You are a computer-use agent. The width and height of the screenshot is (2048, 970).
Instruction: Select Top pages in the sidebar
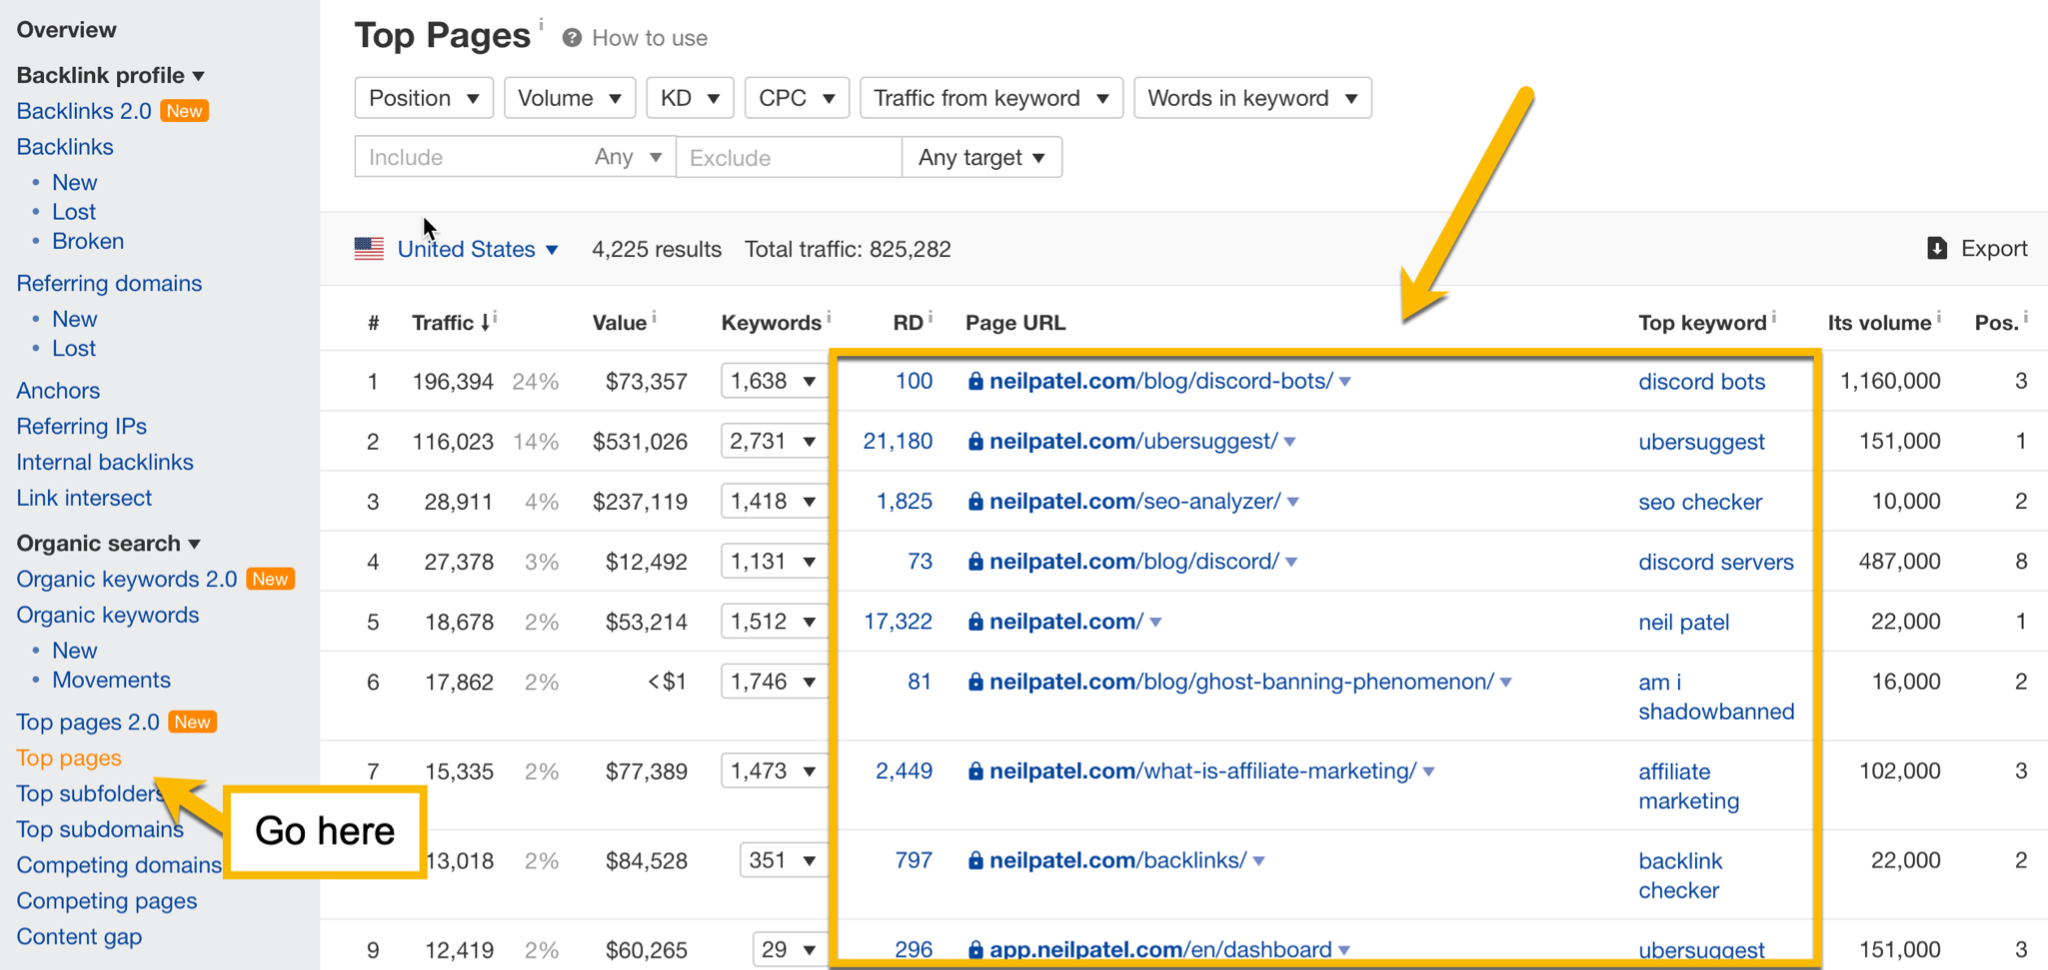coord(69,758)
